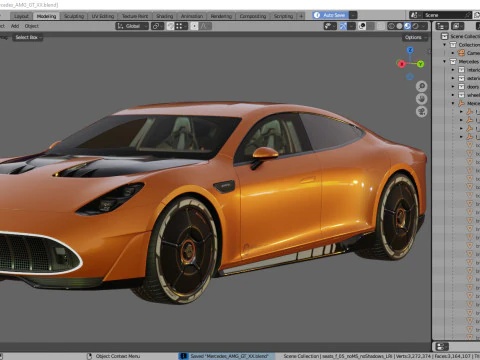480x360 pixels.
Task: Click the Z axis on navigation gizmo
Action: click(410, 50)
